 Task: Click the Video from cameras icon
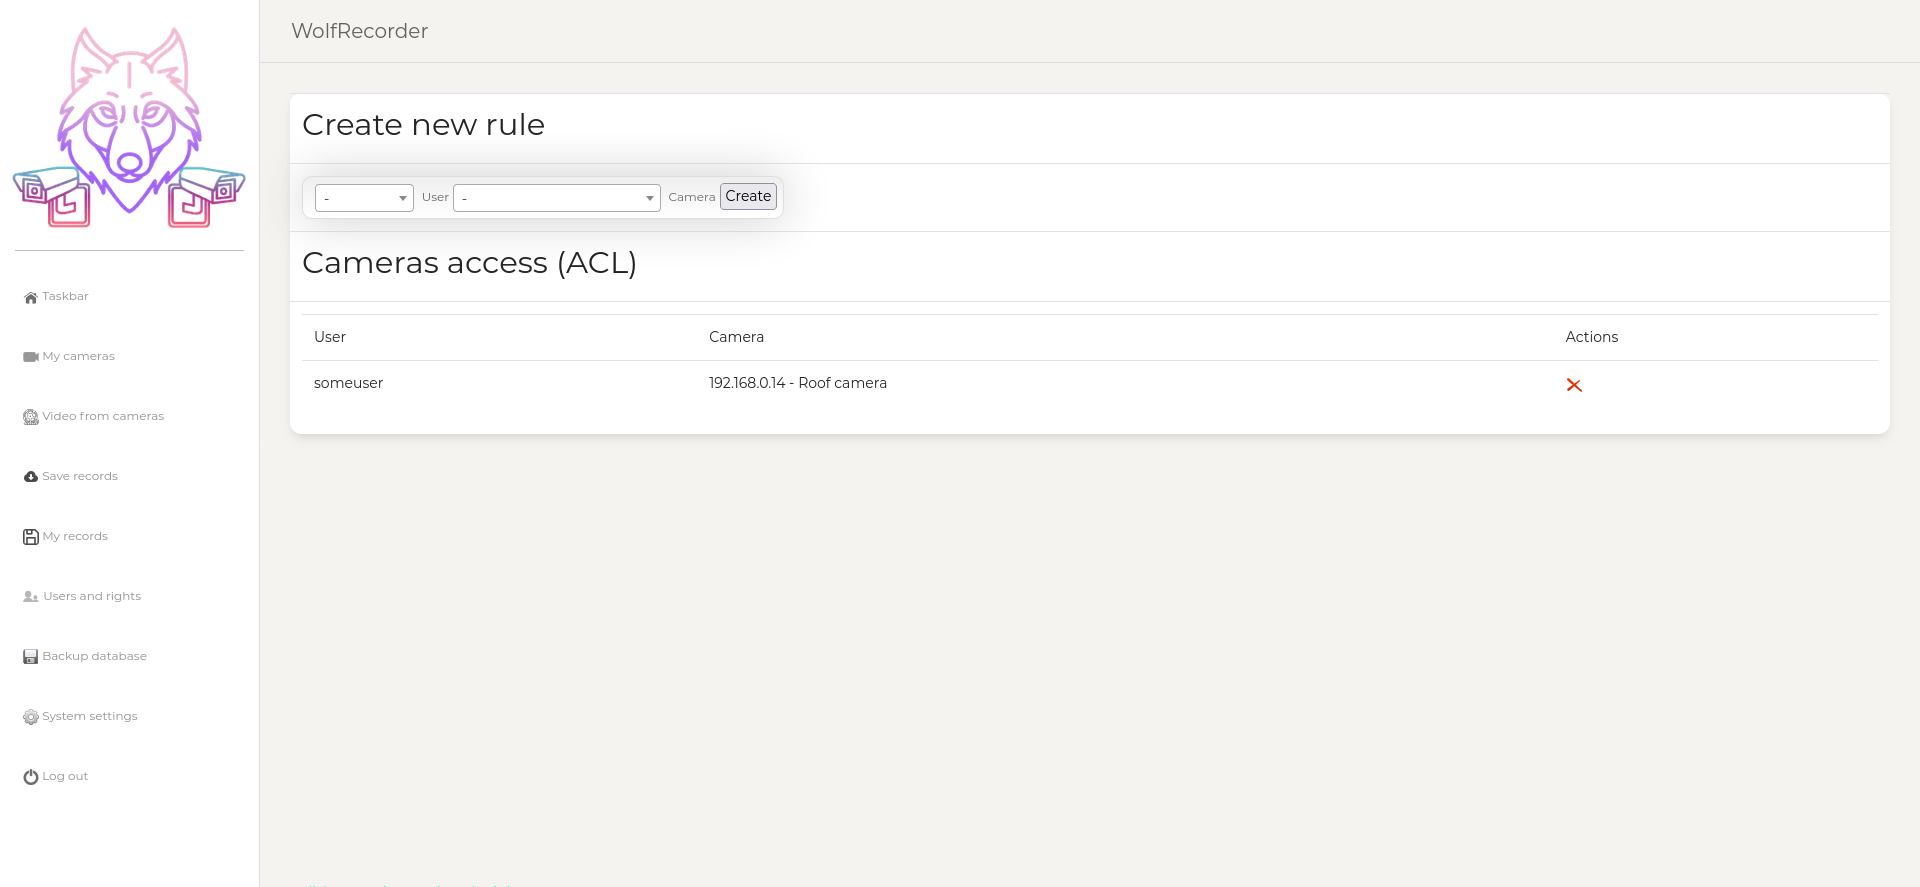(31, 417)
